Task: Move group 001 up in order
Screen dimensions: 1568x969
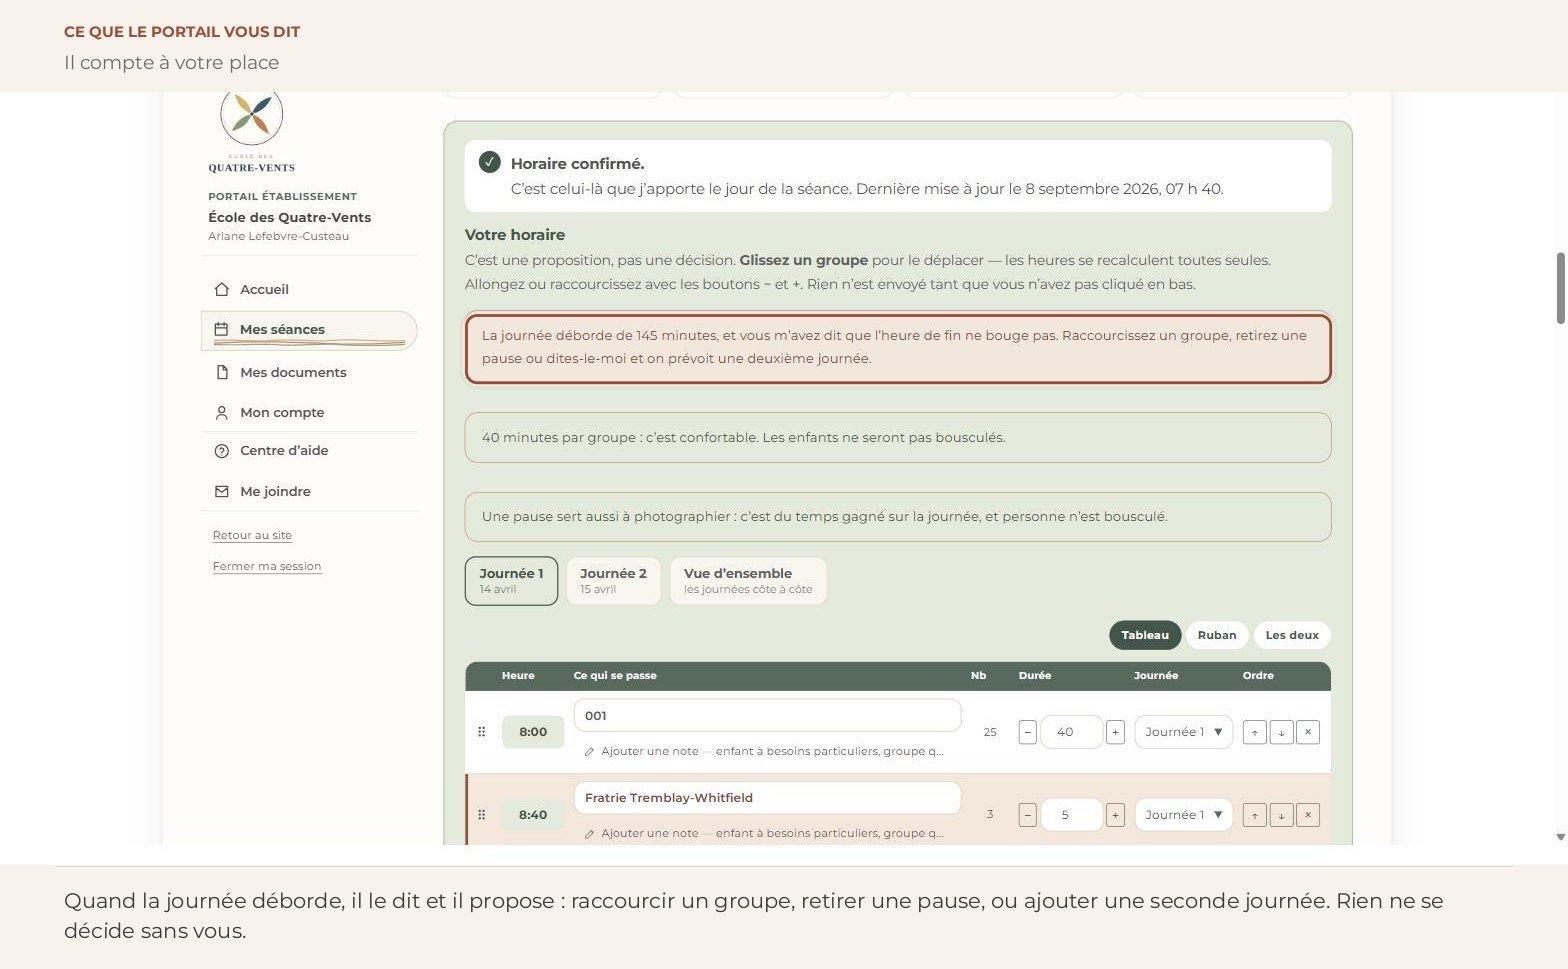Action: click(1255, 732)
